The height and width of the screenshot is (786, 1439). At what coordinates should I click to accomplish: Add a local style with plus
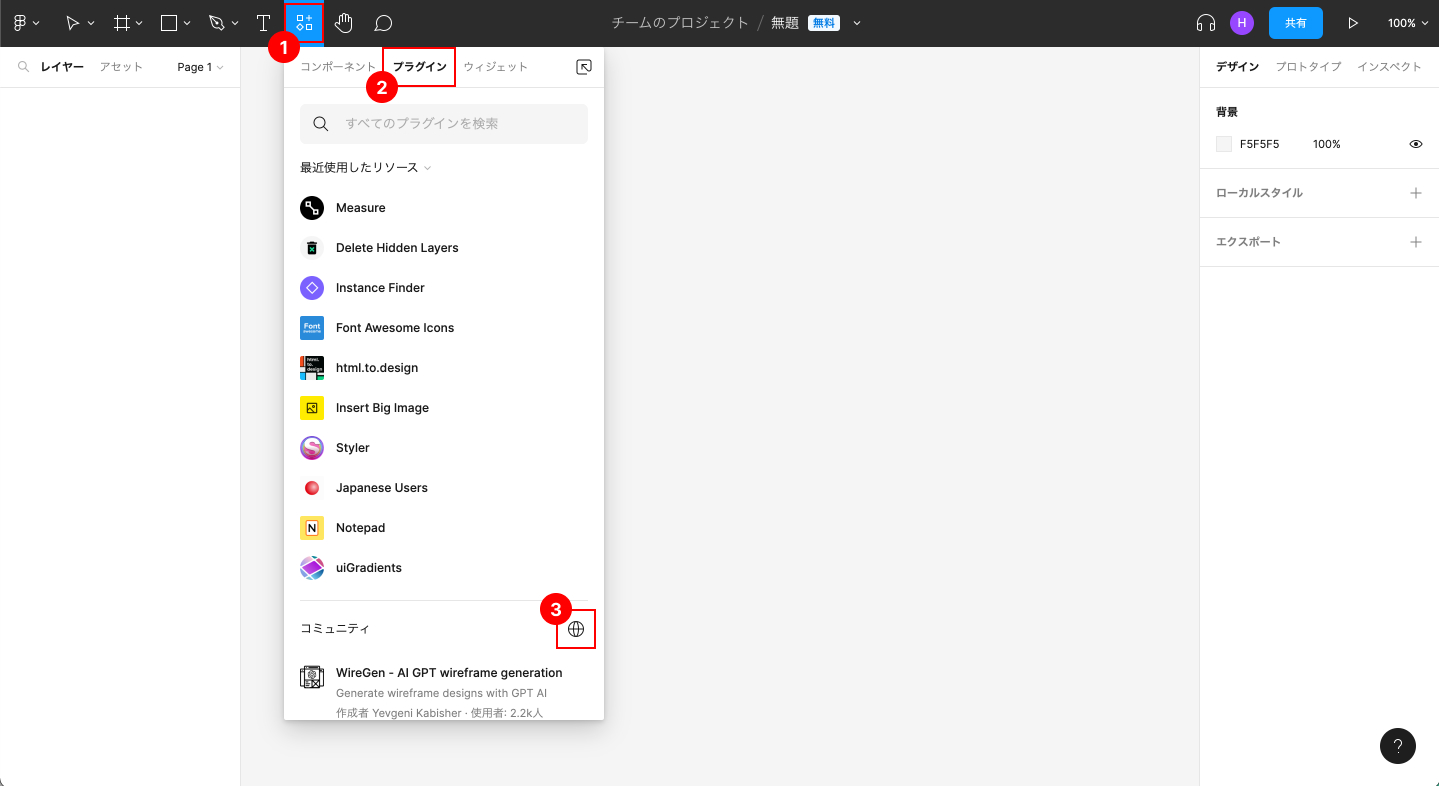(x=1416, y=193)
